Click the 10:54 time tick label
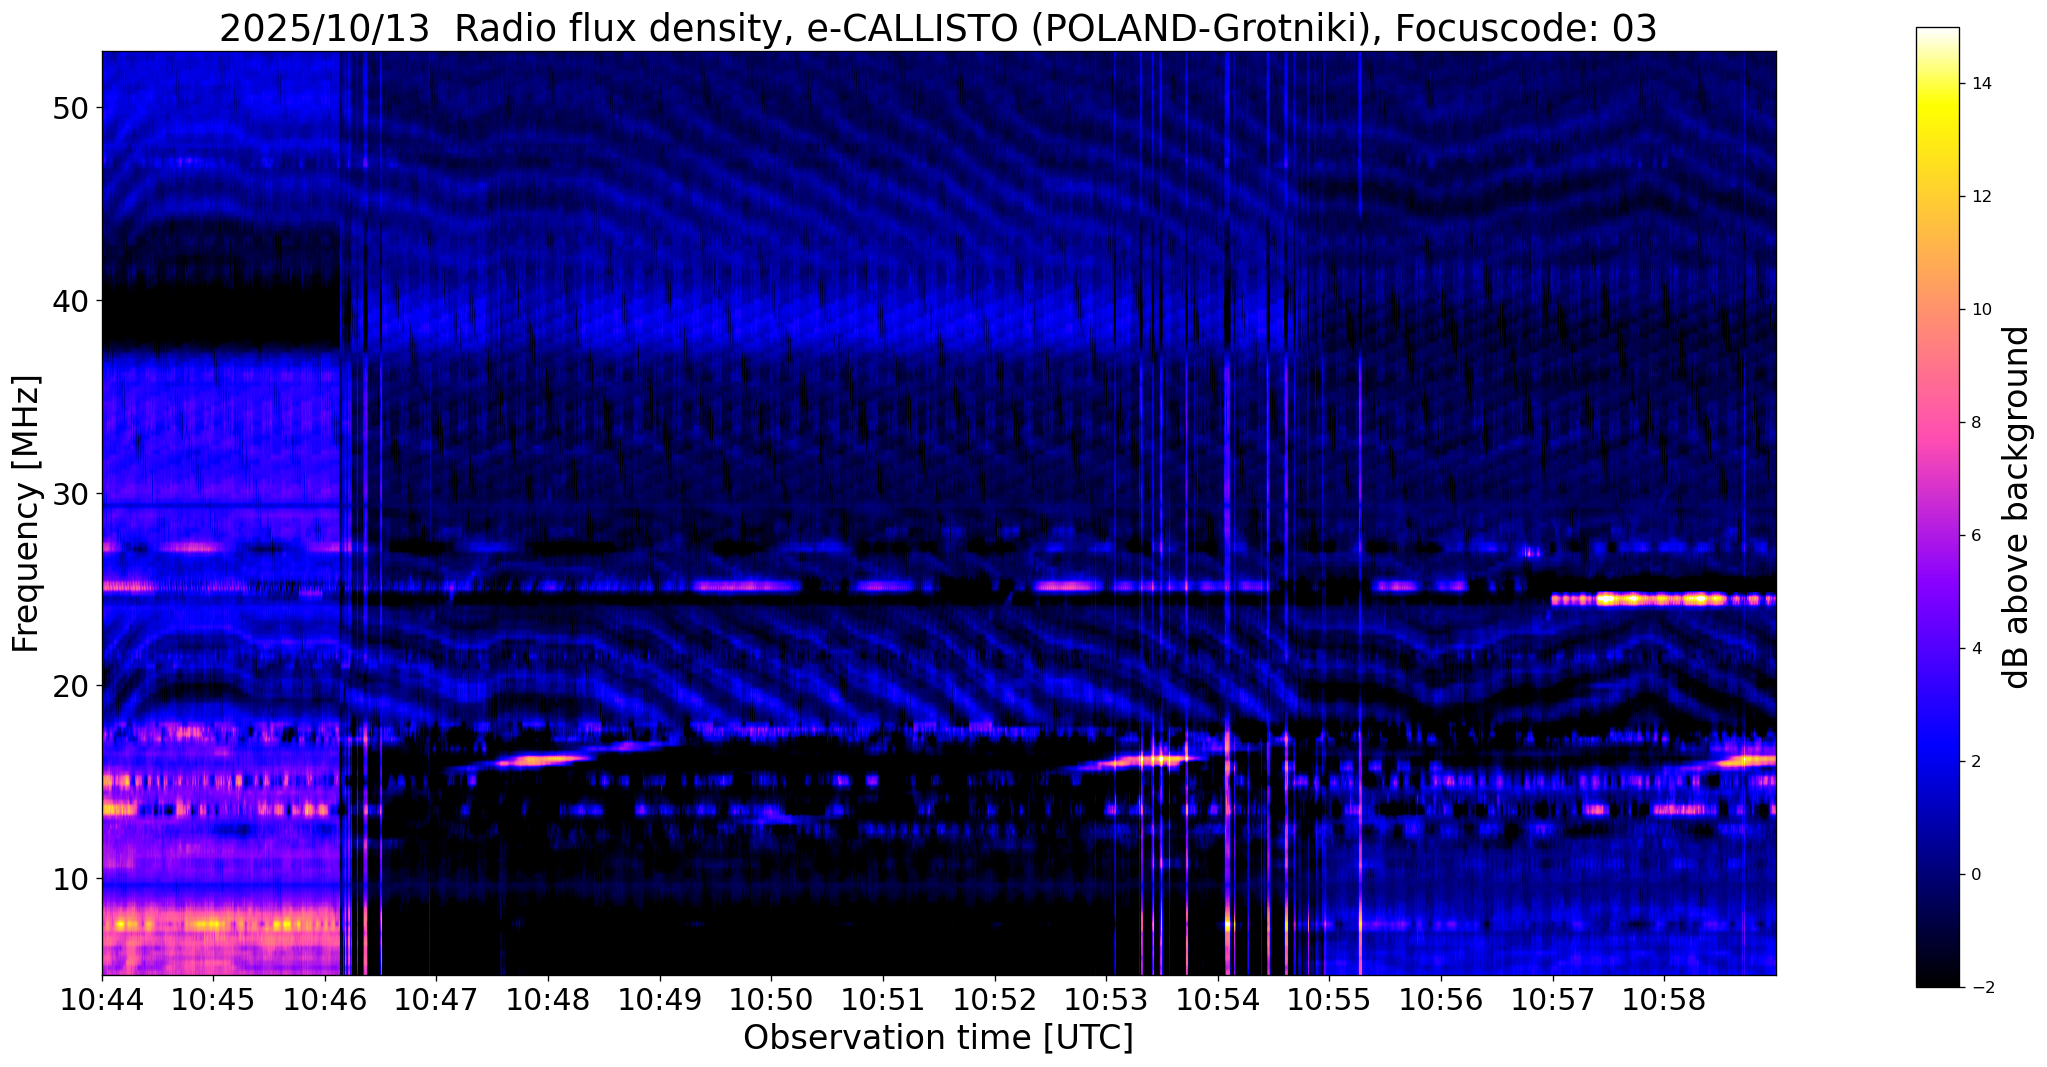The width and height of the screenshot is (2047, 1067). (x=1218, y=1000)
